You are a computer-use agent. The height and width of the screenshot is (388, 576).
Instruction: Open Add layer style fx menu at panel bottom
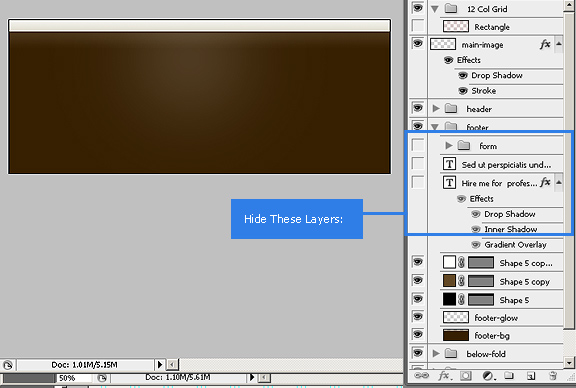click(444, 376)
